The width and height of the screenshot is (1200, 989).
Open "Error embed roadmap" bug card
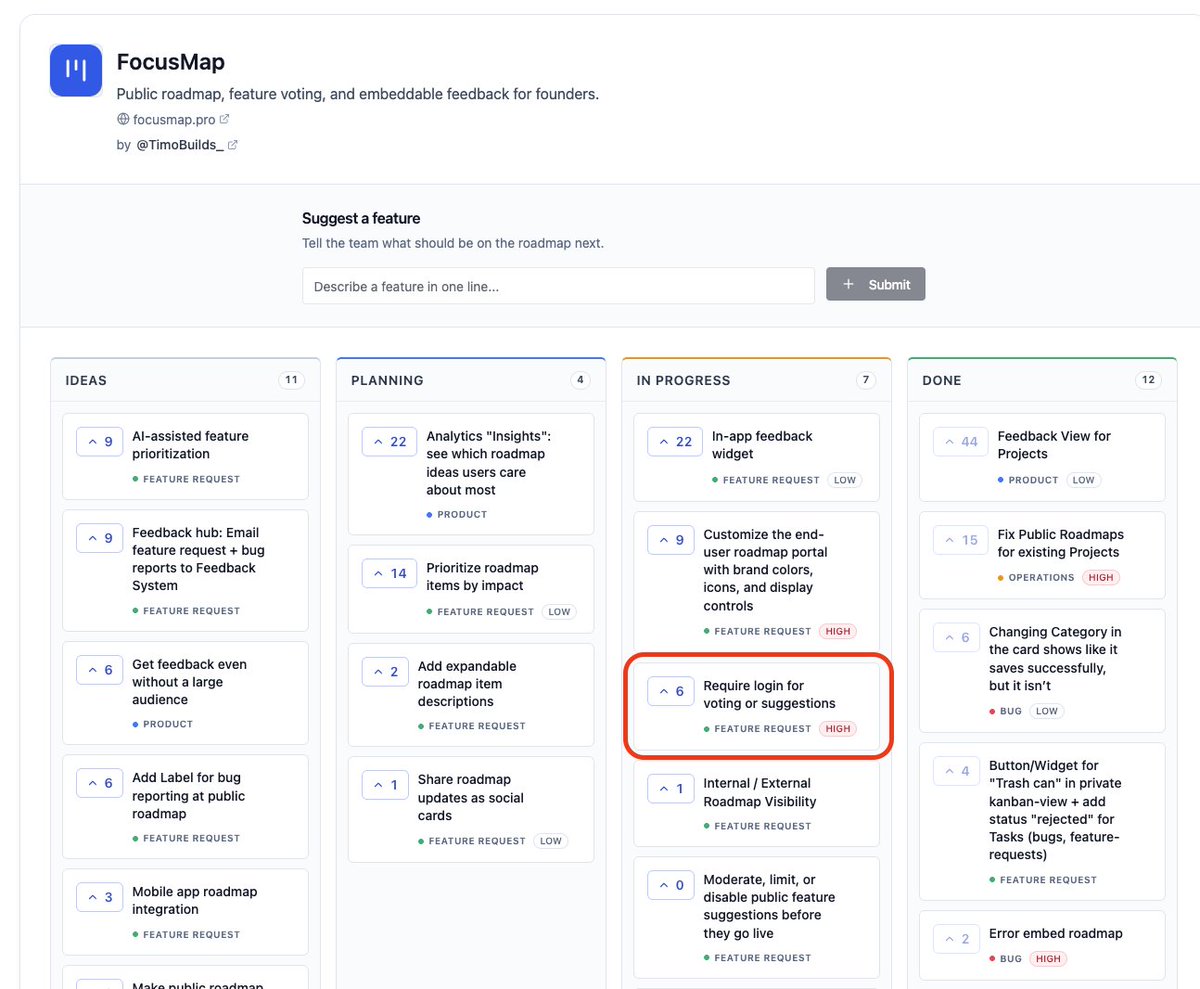pos(1042,945)
